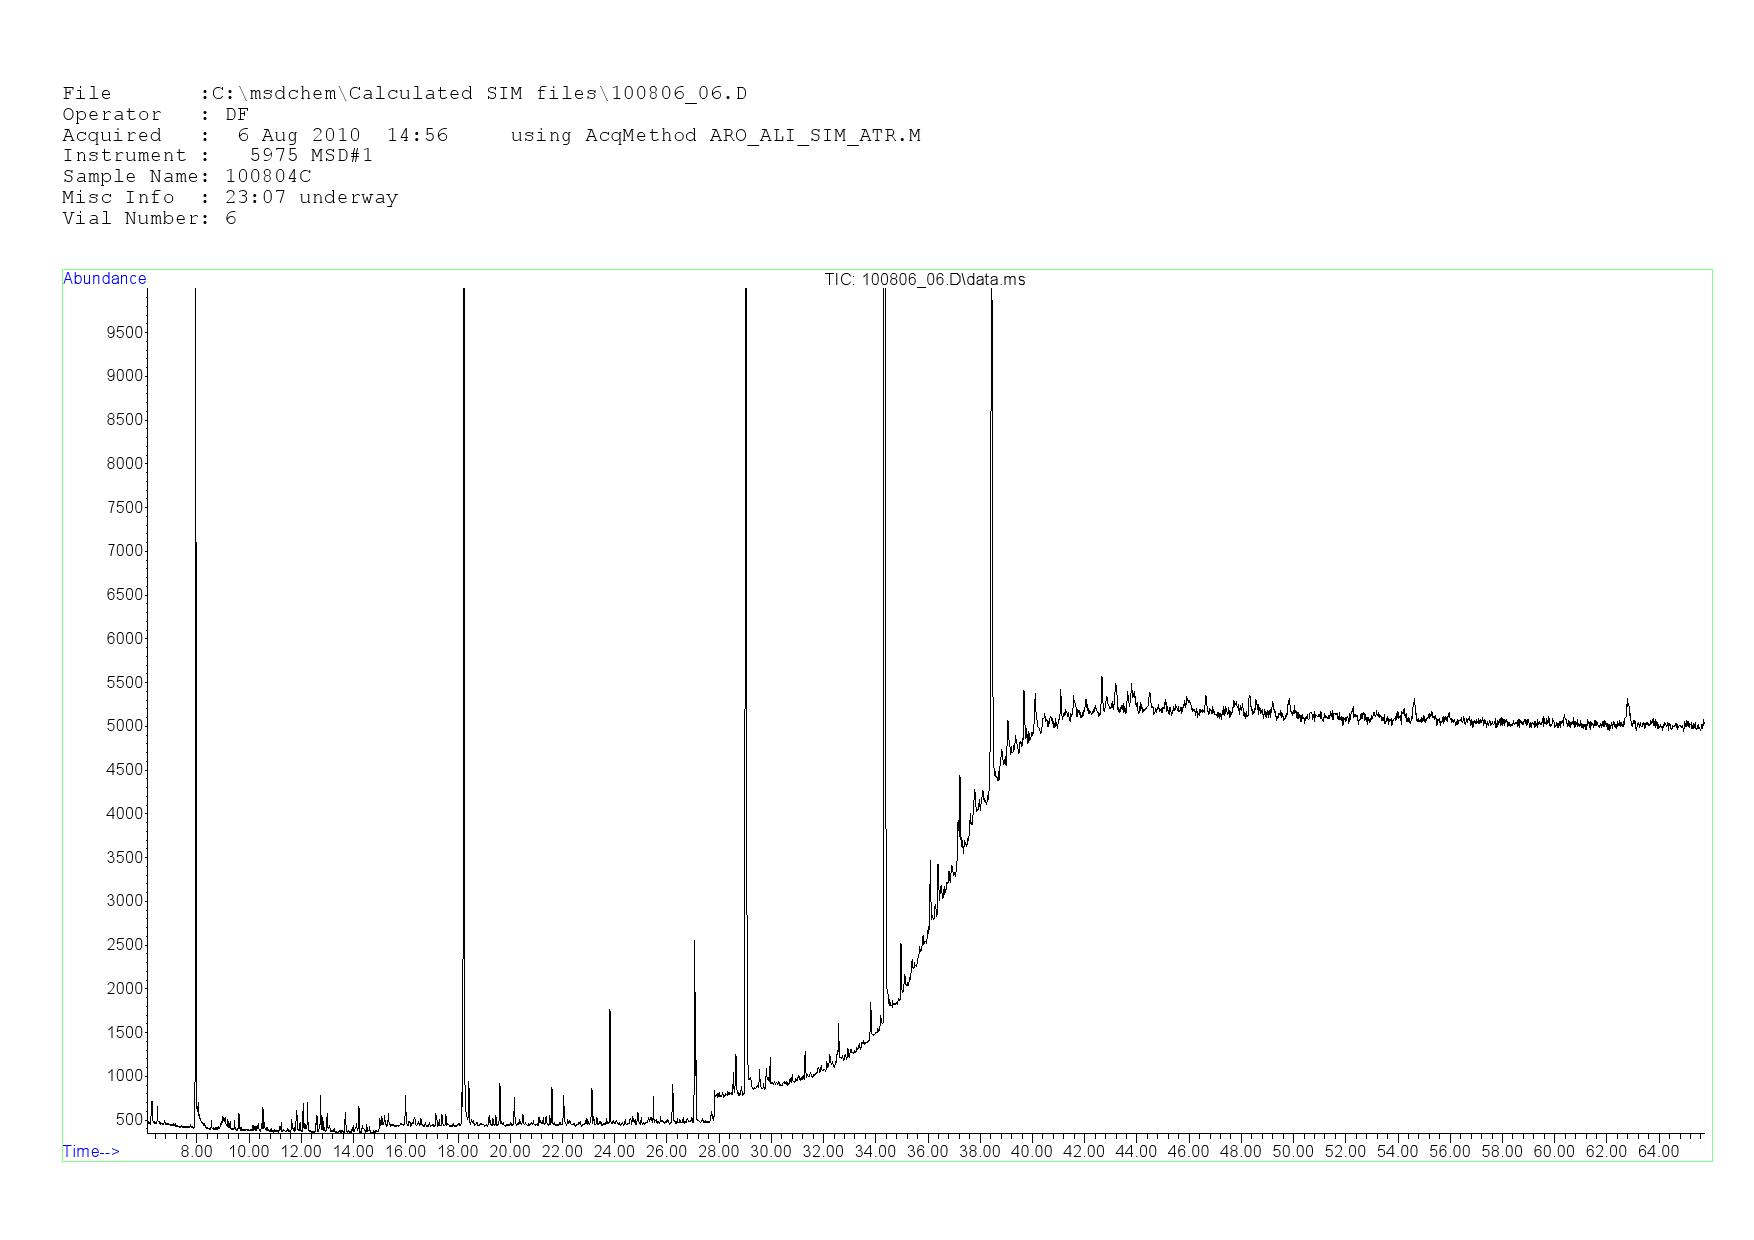This screenshot has width=1754, height=1240.
Task: Click the 5000 abundance axis label
Action: click(x=125, y=726)
